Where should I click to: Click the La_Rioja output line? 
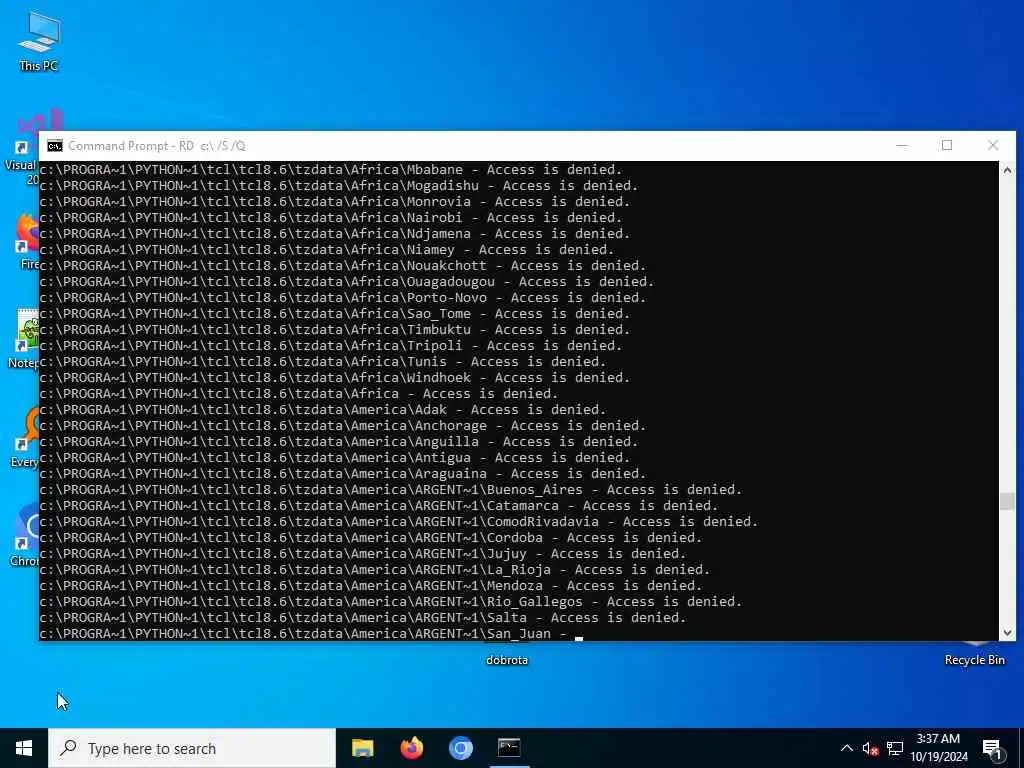tap(375, 569)
